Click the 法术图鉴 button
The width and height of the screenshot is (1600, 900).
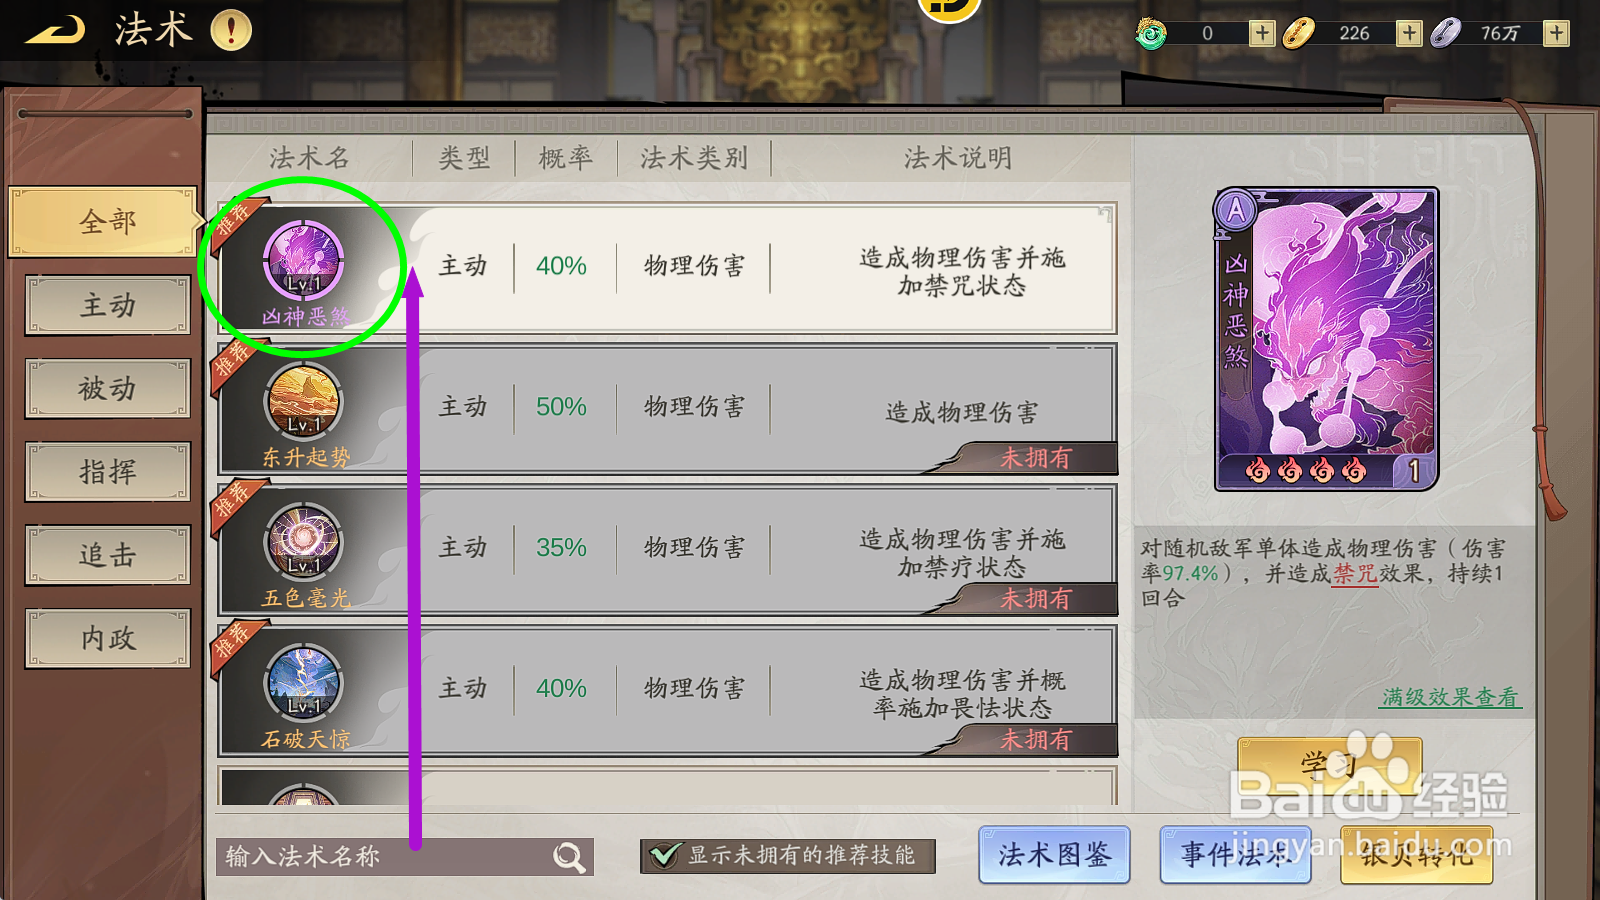coord(1054,855)
